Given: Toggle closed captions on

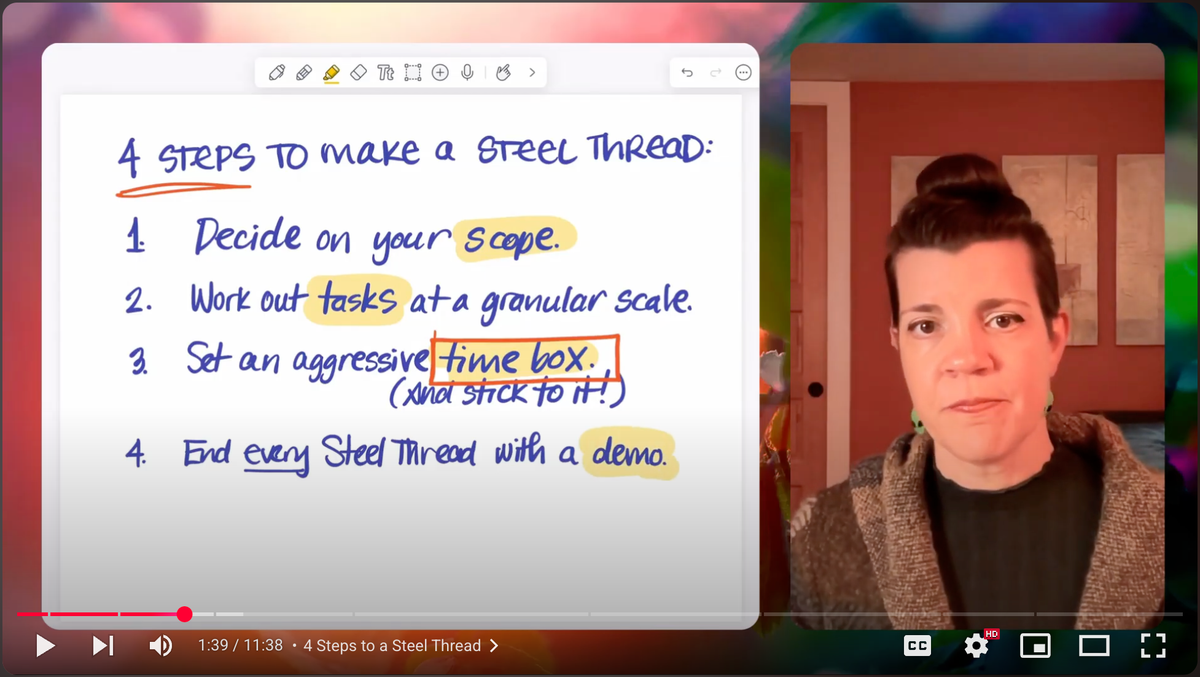Looking at the screenshot, I should pyautogui.click(x=917, y=646).
